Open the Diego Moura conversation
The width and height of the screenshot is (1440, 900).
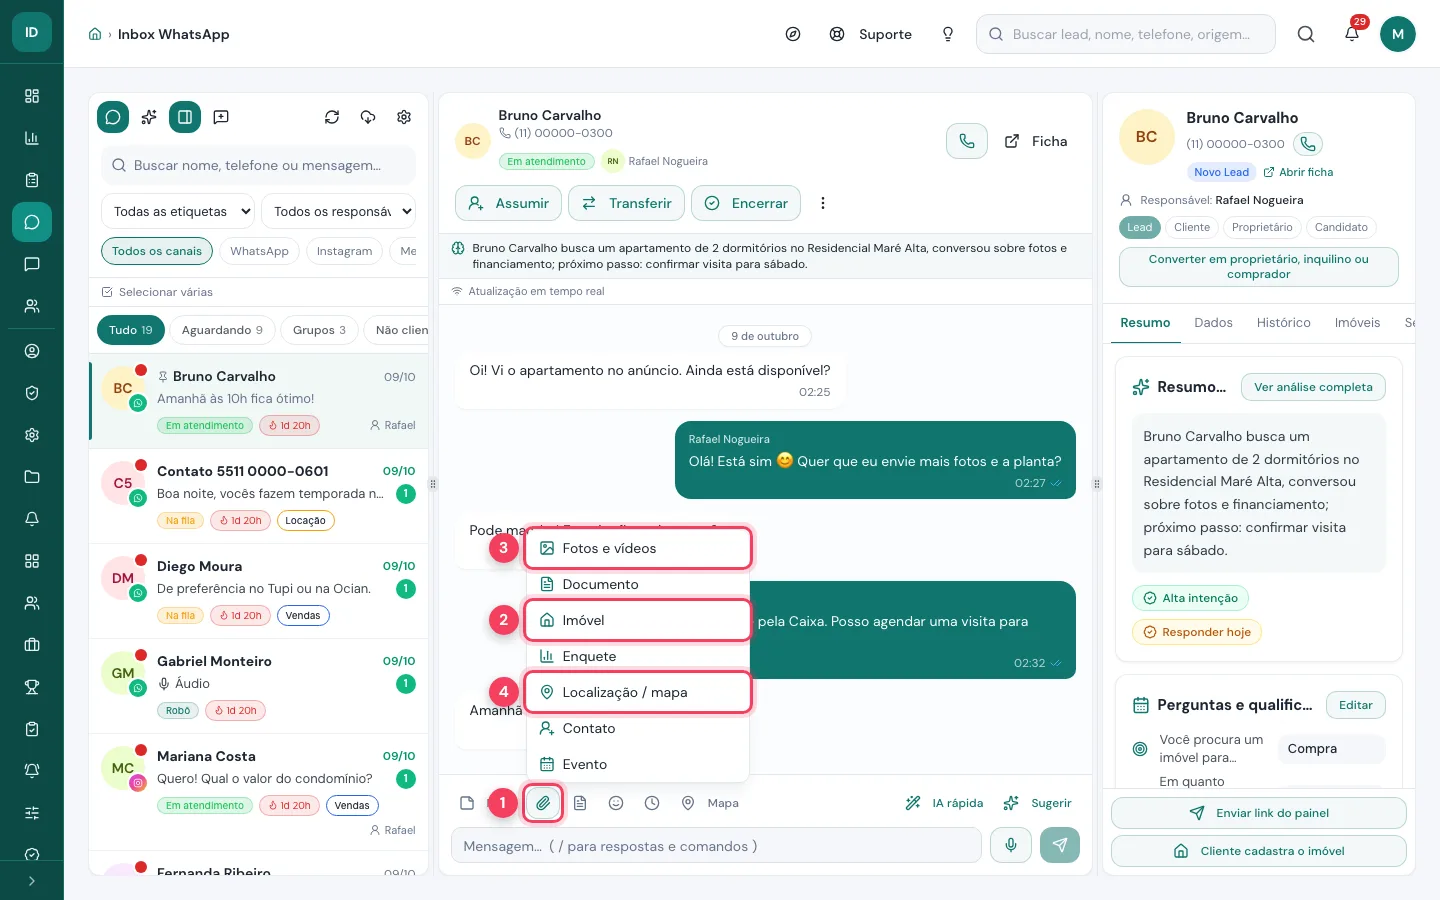pyautogui.click(x=259, y=591)
